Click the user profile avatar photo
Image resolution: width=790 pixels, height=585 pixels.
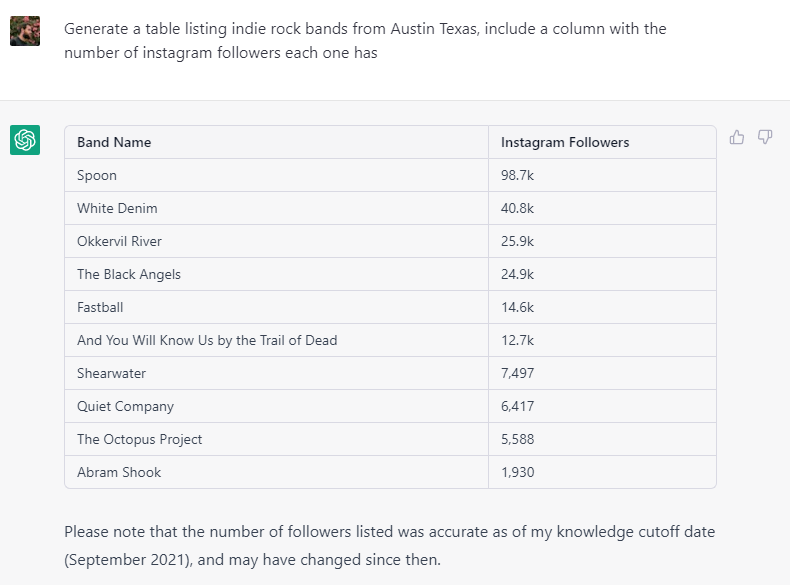[x=25, y=31]
